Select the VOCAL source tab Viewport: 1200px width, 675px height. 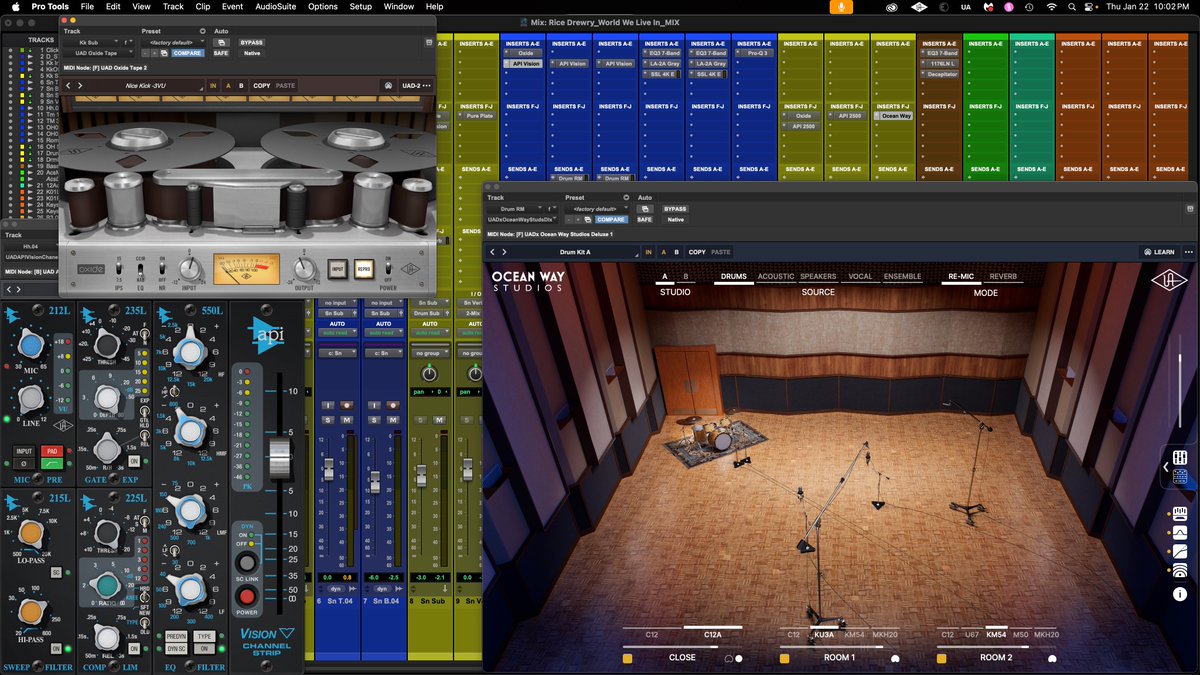pos(860,277)
